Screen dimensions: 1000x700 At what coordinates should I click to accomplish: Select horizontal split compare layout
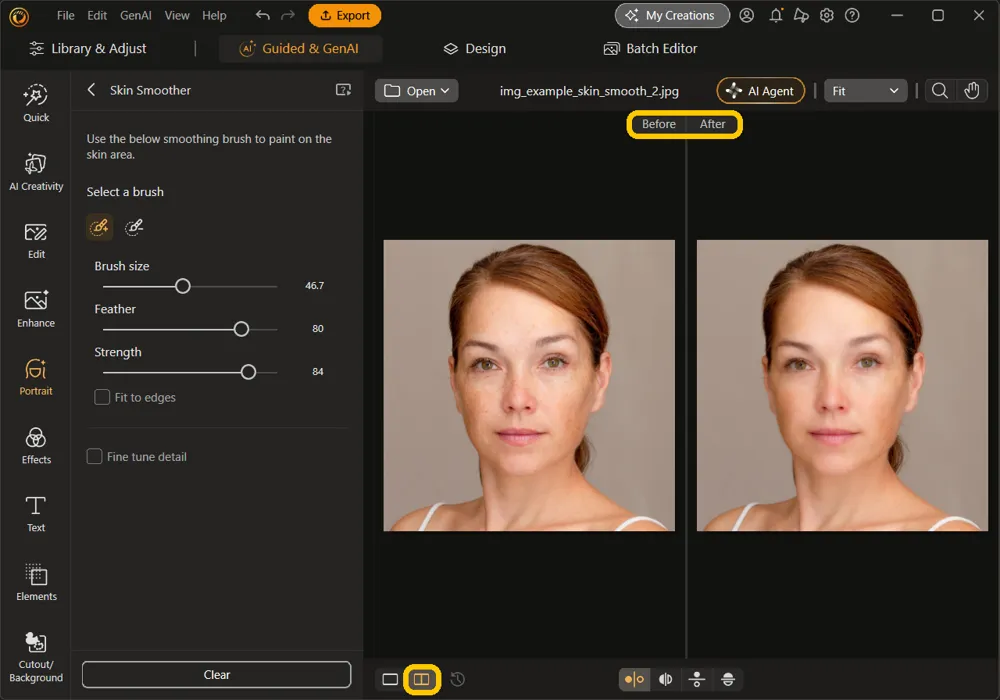pos(728,680)
